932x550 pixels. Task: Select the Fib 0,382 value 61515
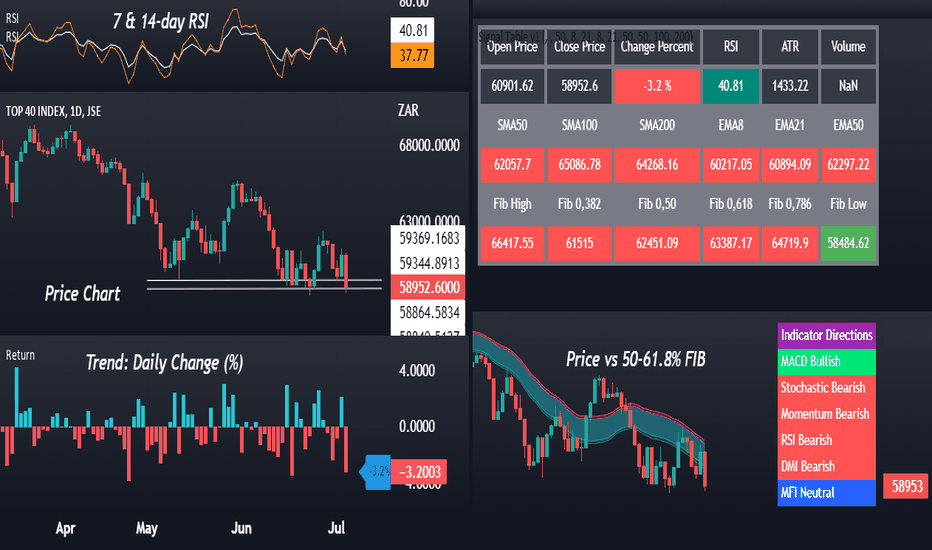pyautogui.click(x=580, y=243)
